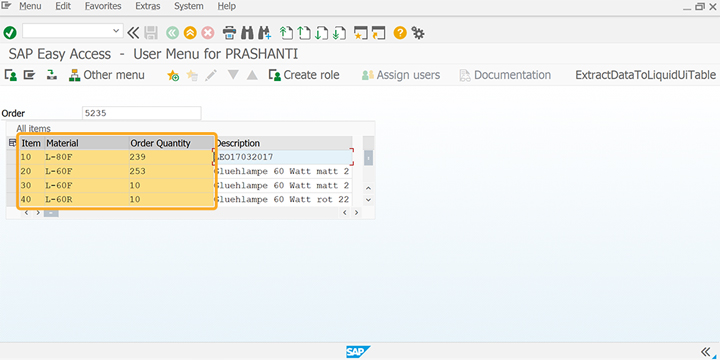Click the ExtractDataToLiquidUiTable button
Viewport: 720px width, 360px height.
coord(645,75)
